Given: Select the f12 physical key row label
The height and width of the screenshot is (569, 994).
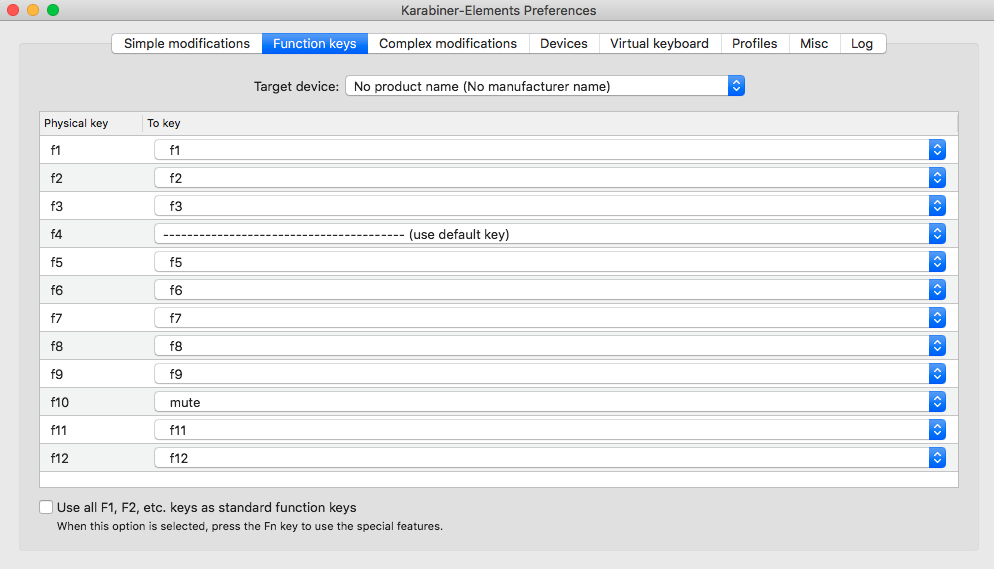Looking at the screenshot, I should coord(60,458).
